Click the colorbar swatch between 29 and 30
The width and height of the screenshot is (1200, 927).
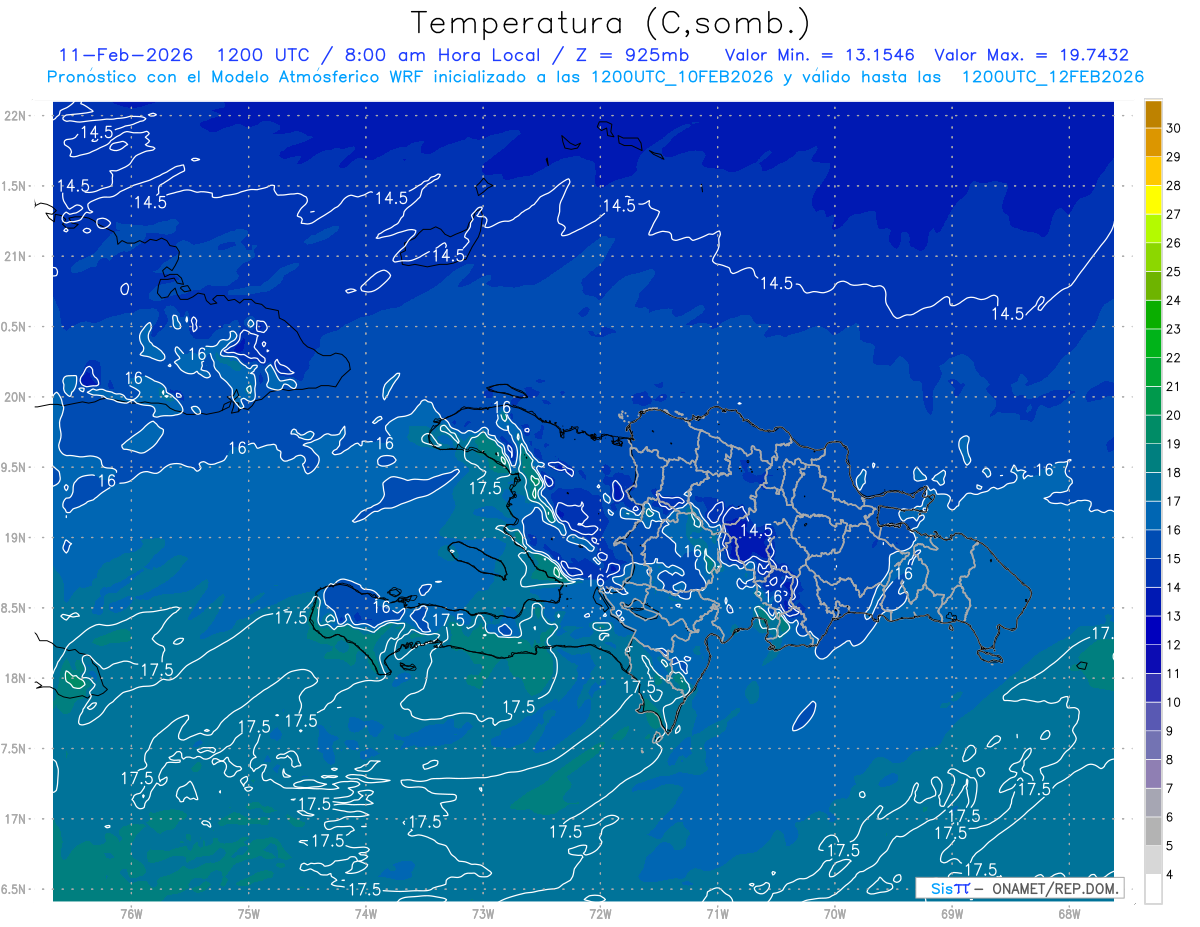click(1153, 143)
